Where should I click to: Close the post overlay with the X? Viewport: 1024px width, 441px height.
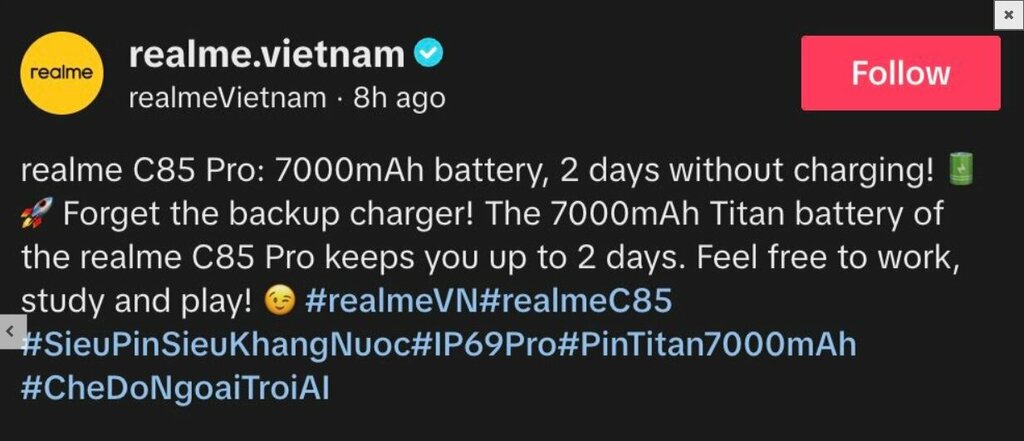(1008, 15)
